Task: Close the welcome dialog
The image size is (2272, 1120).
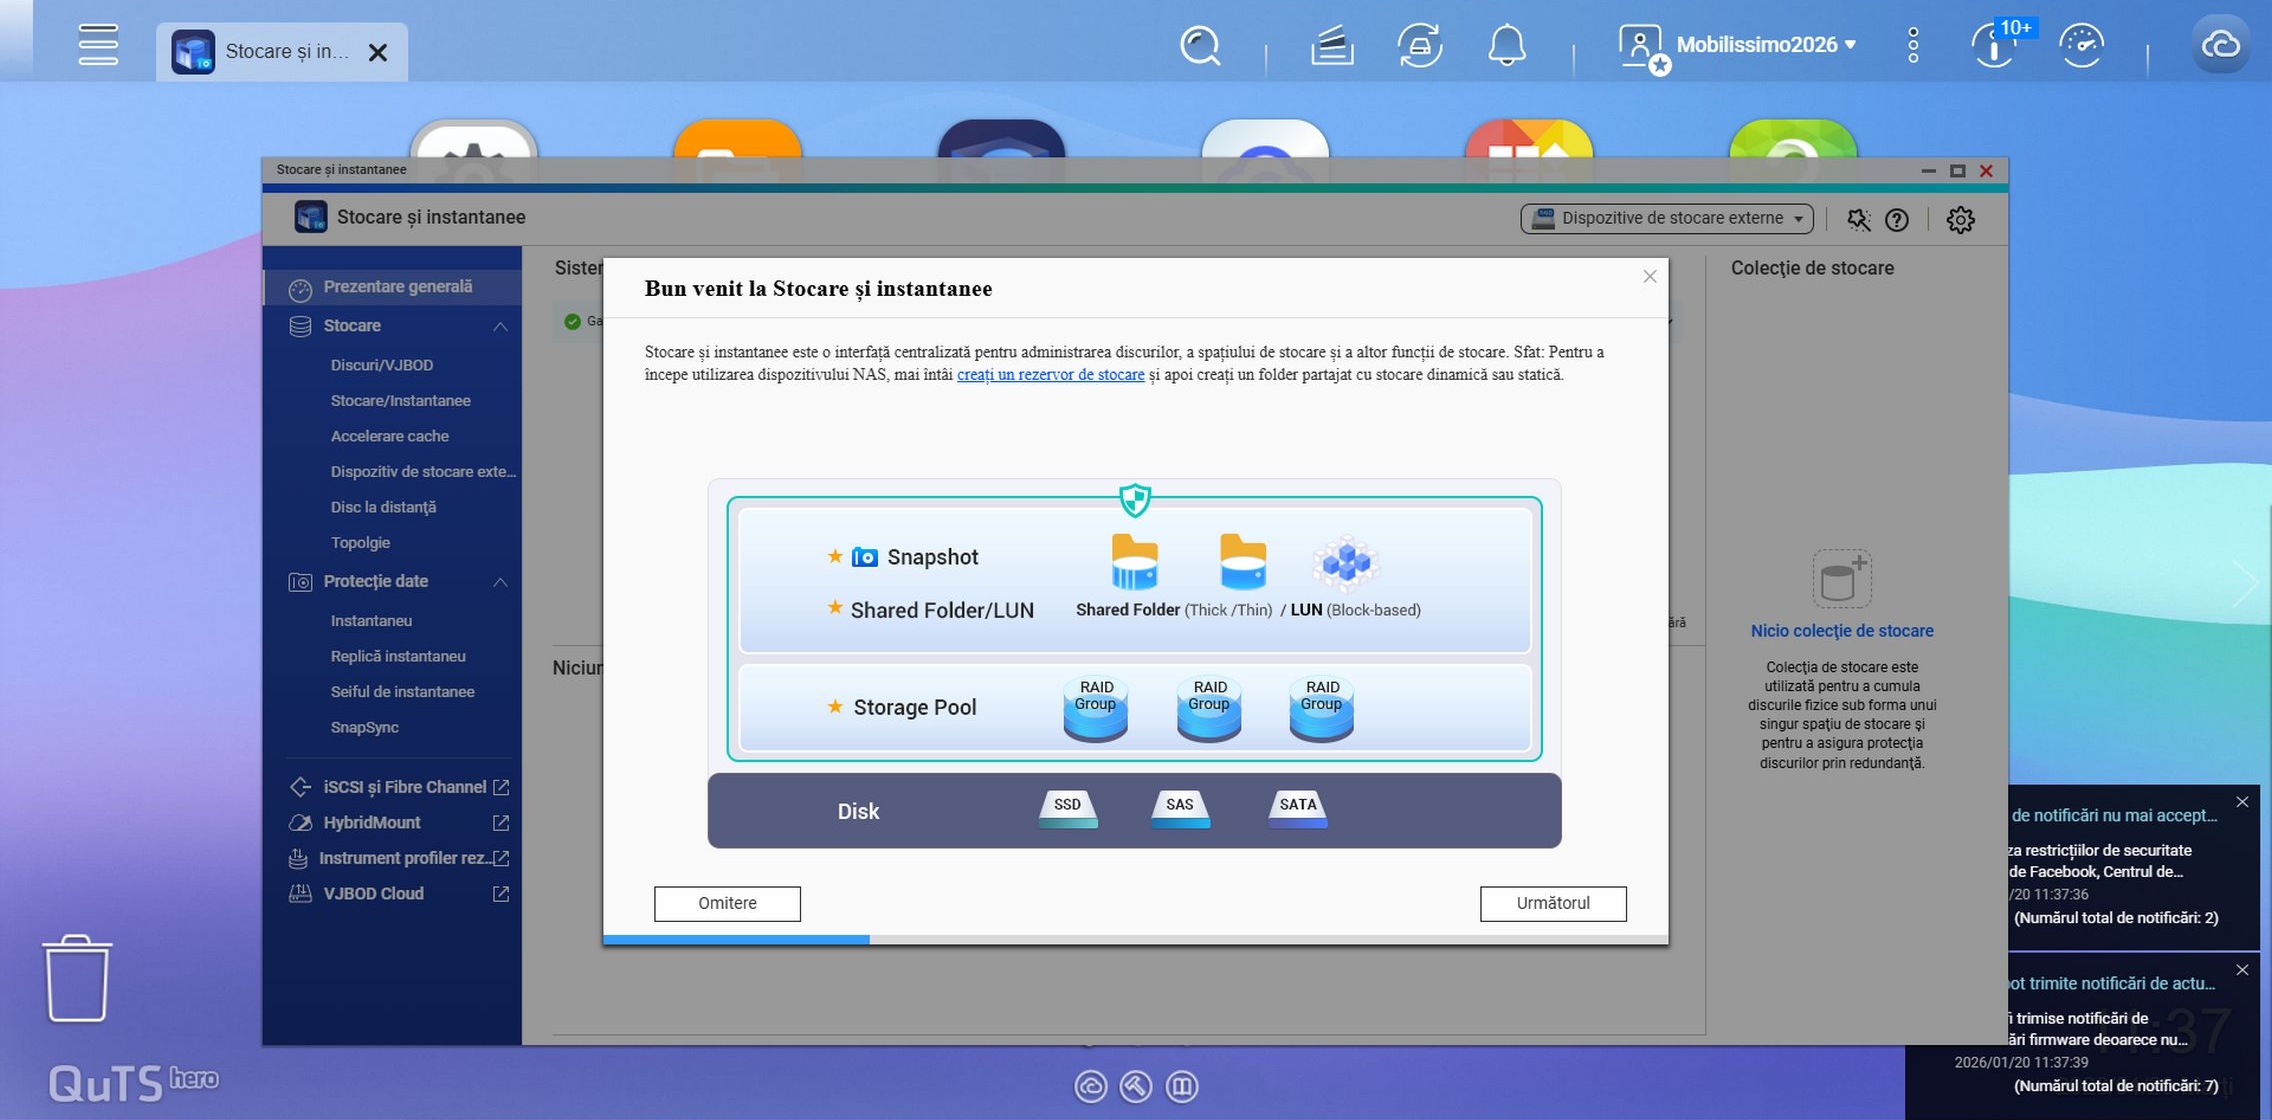Action: 1649,276
